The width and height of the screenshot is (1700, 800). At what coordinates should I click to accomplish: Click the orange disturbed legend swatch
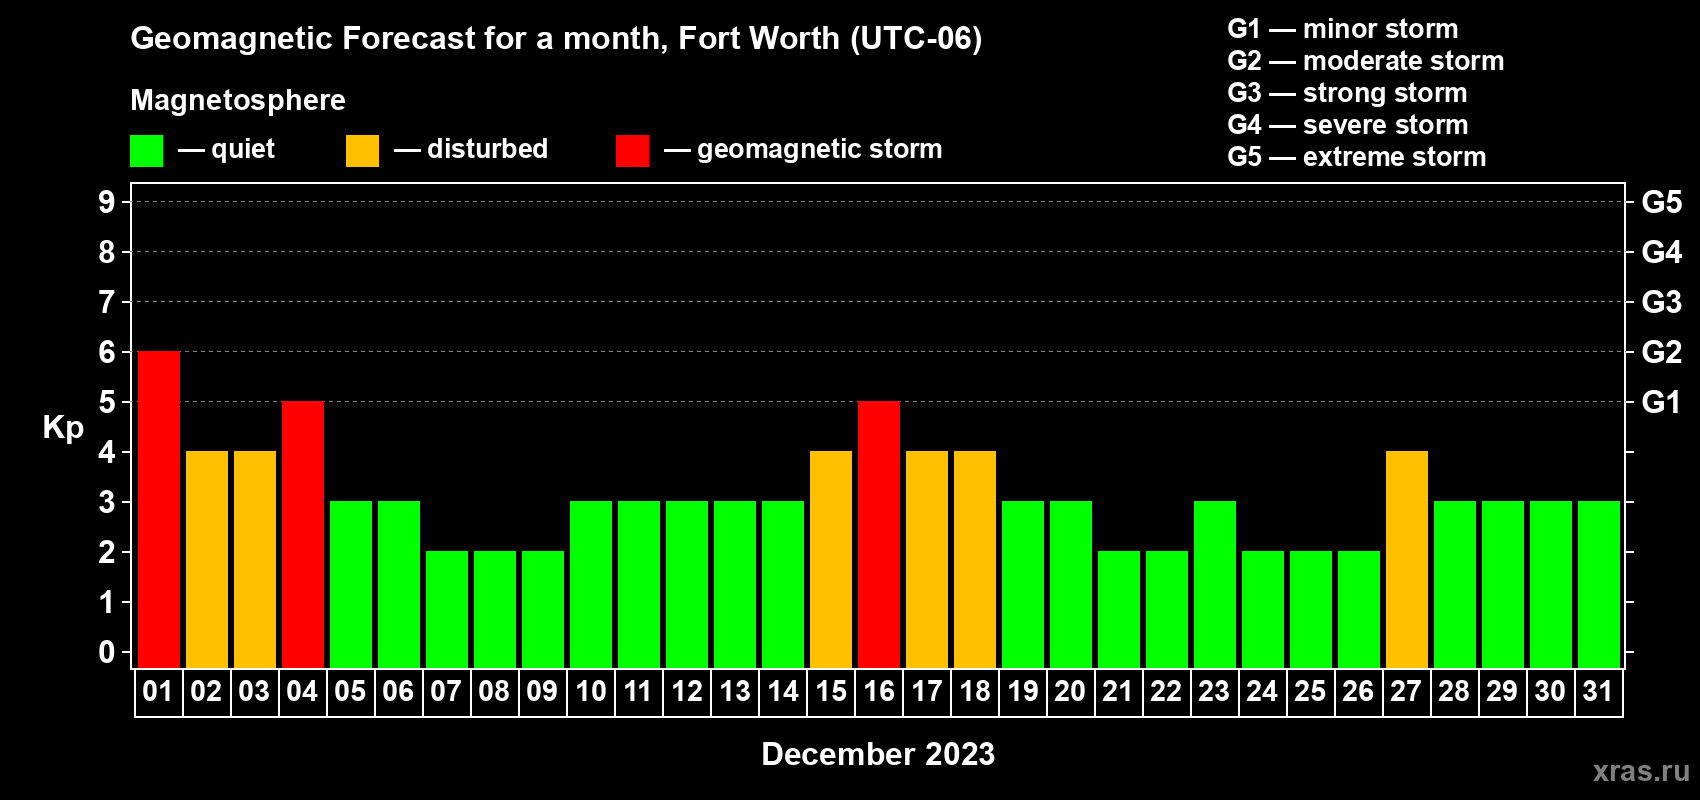click(362, 151)
